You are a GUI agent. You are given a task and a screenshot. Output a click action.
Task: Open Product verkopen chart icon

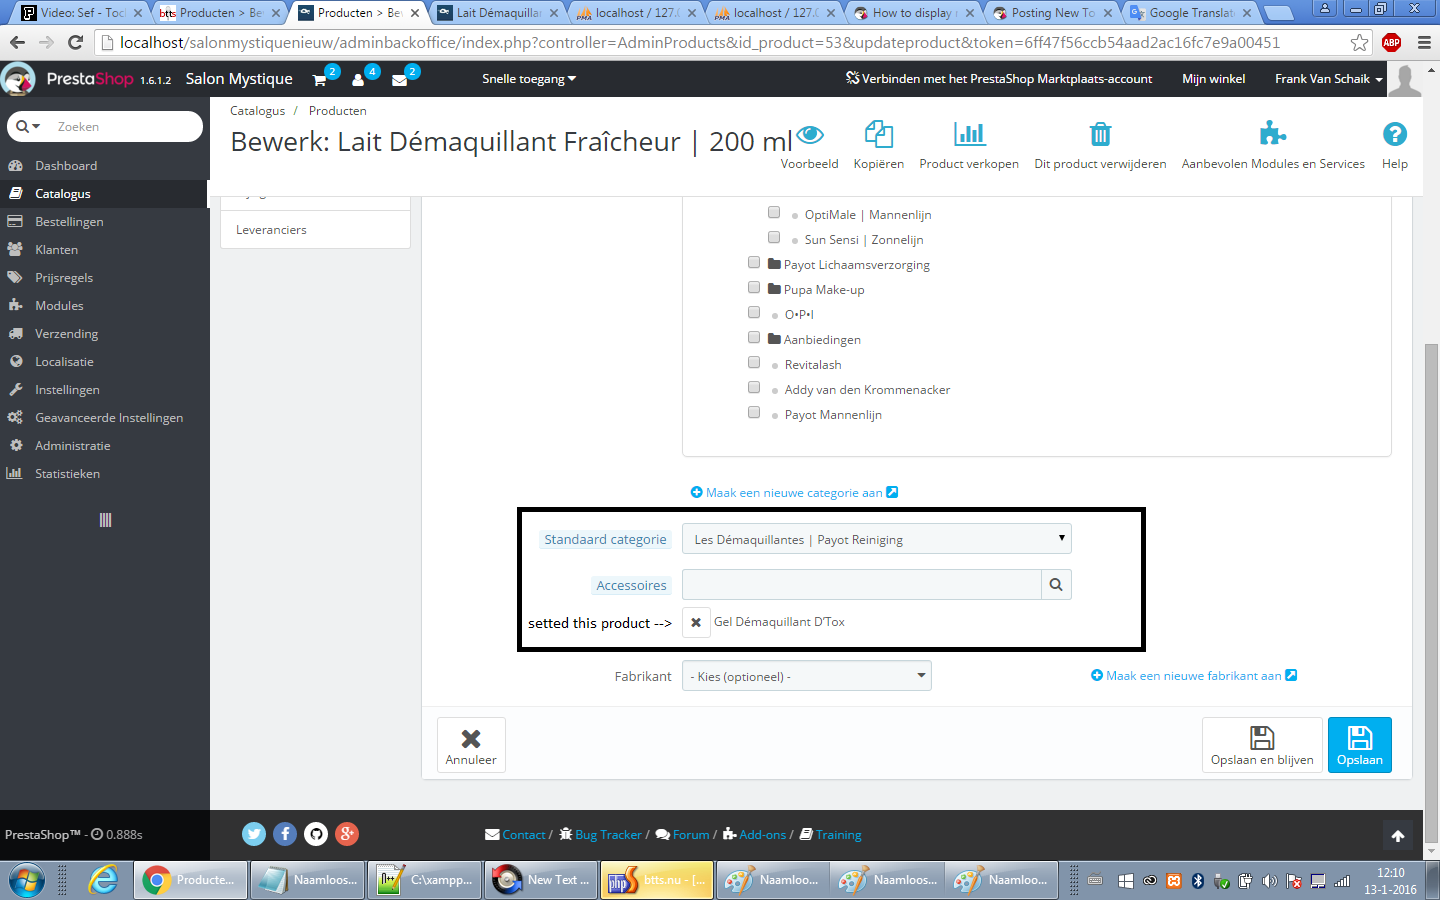[969, 134]
